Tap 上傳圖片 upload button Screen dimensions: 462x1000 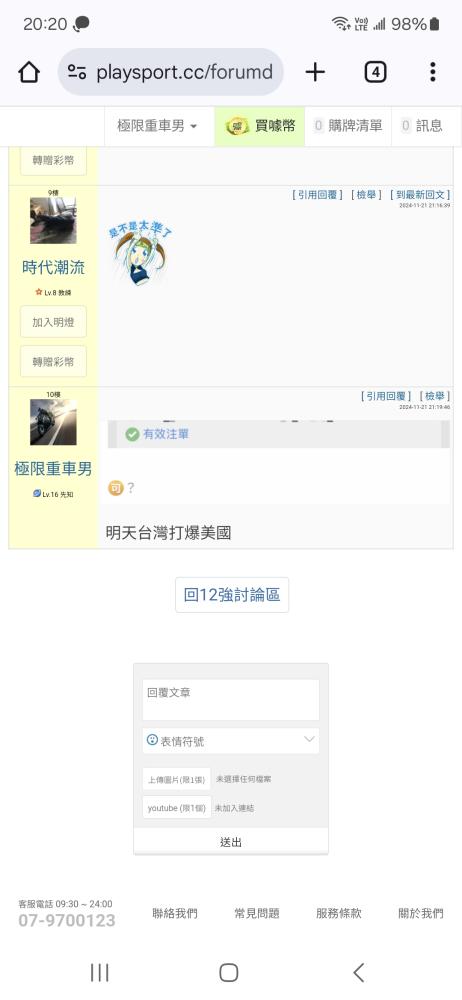pos(177,779)
